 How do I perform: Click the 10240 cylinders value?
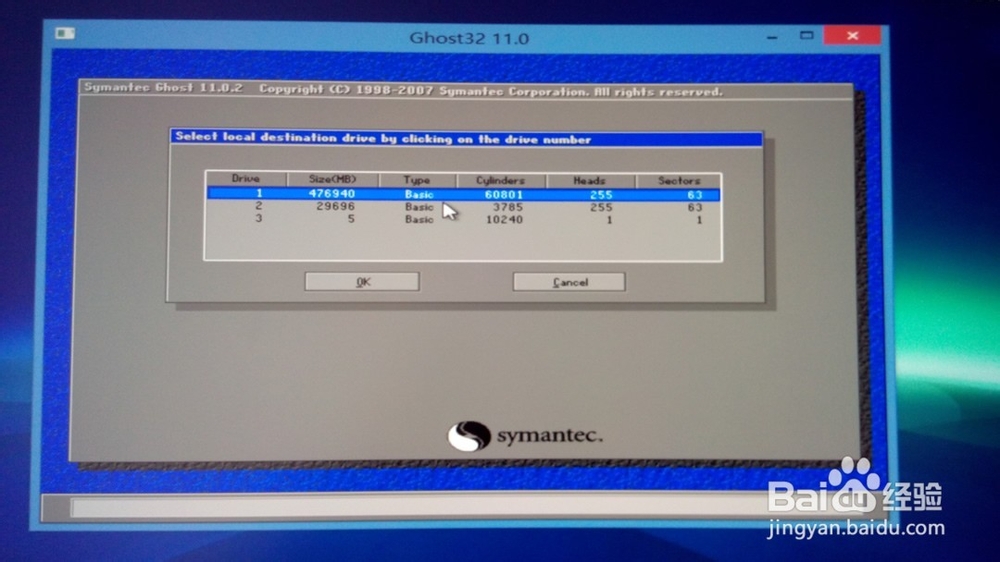(x=504, y=219)
